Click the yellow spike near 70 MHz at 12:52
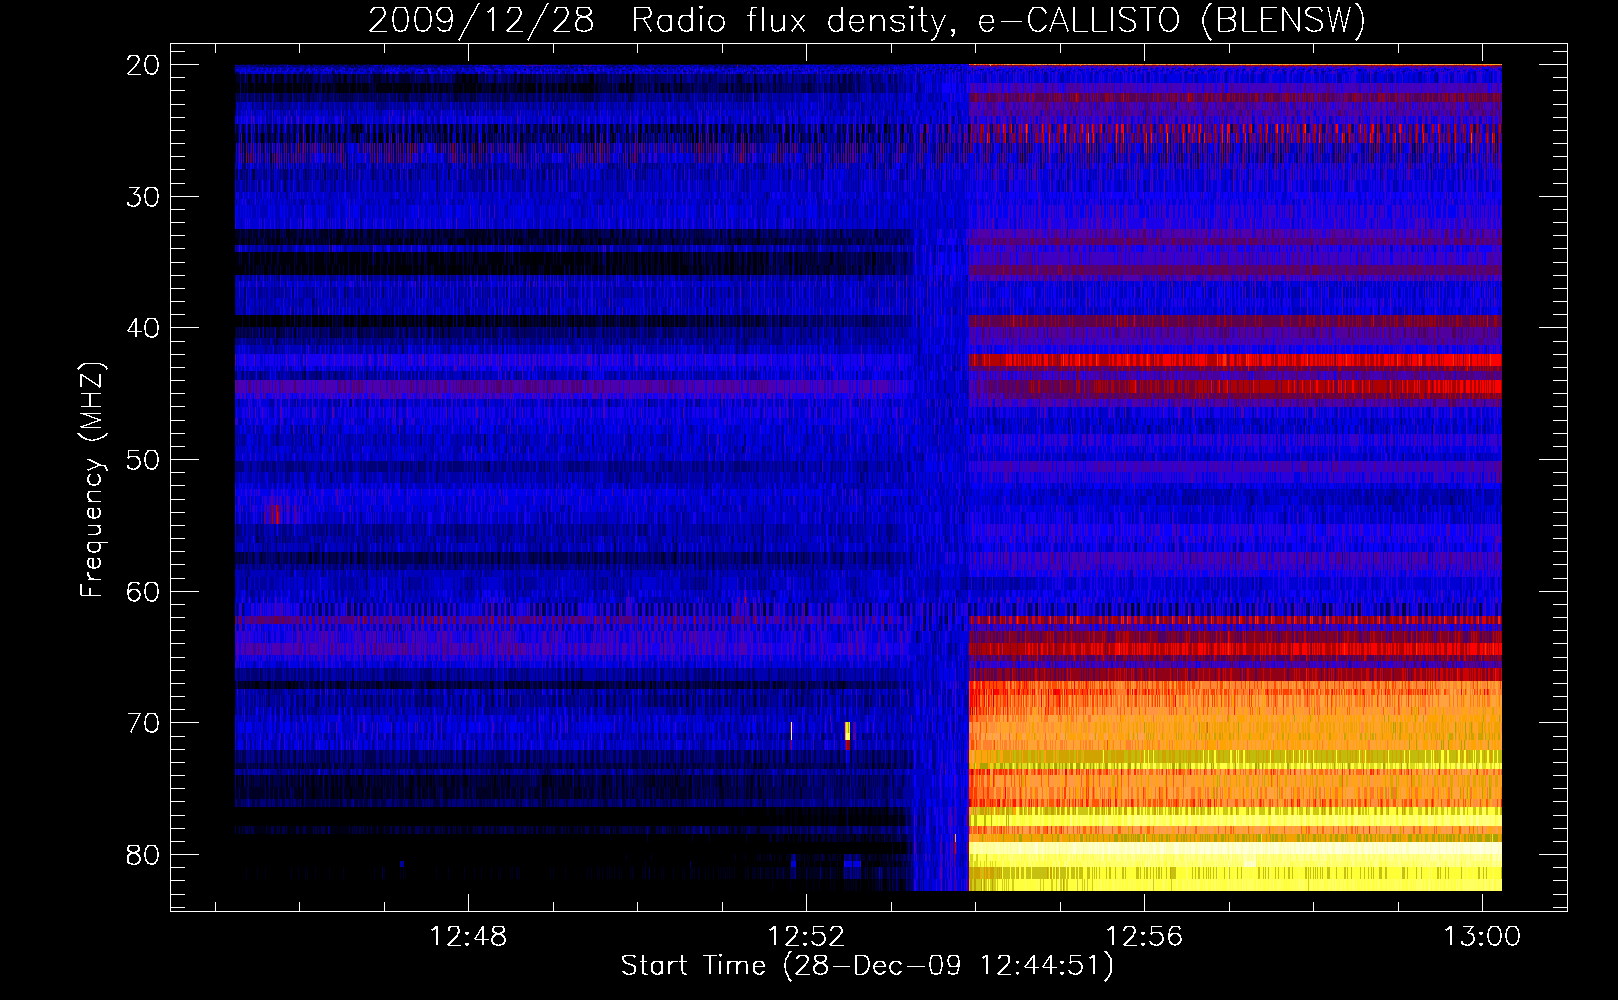Screen dimensions: 1618x1000 [x=847, y=732]
